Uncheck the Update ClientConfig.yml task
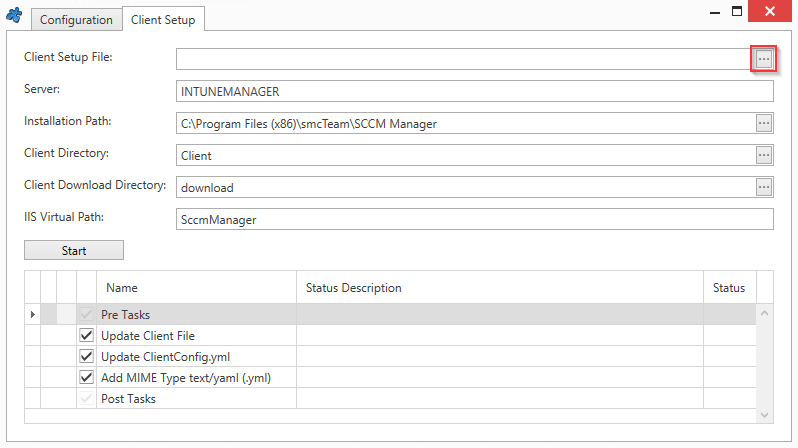The image size is (798, 448). point(86,357)
